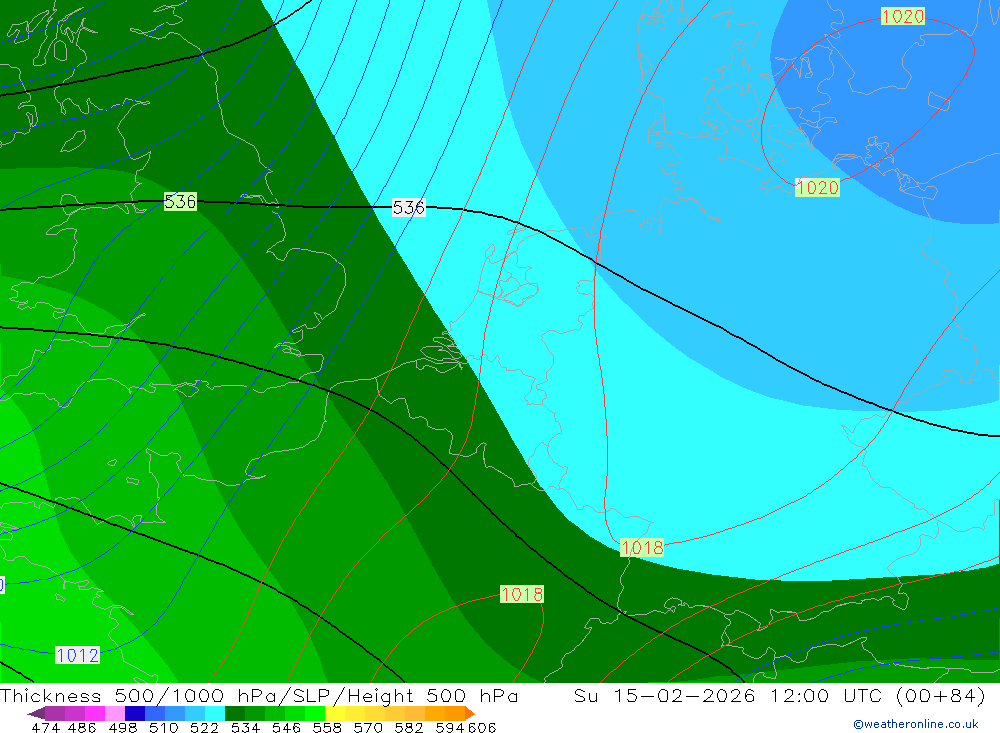This screenshot has height=733, width=1000.
Task: Select the topmost 1020 pressure label
Action: [902, 16]
